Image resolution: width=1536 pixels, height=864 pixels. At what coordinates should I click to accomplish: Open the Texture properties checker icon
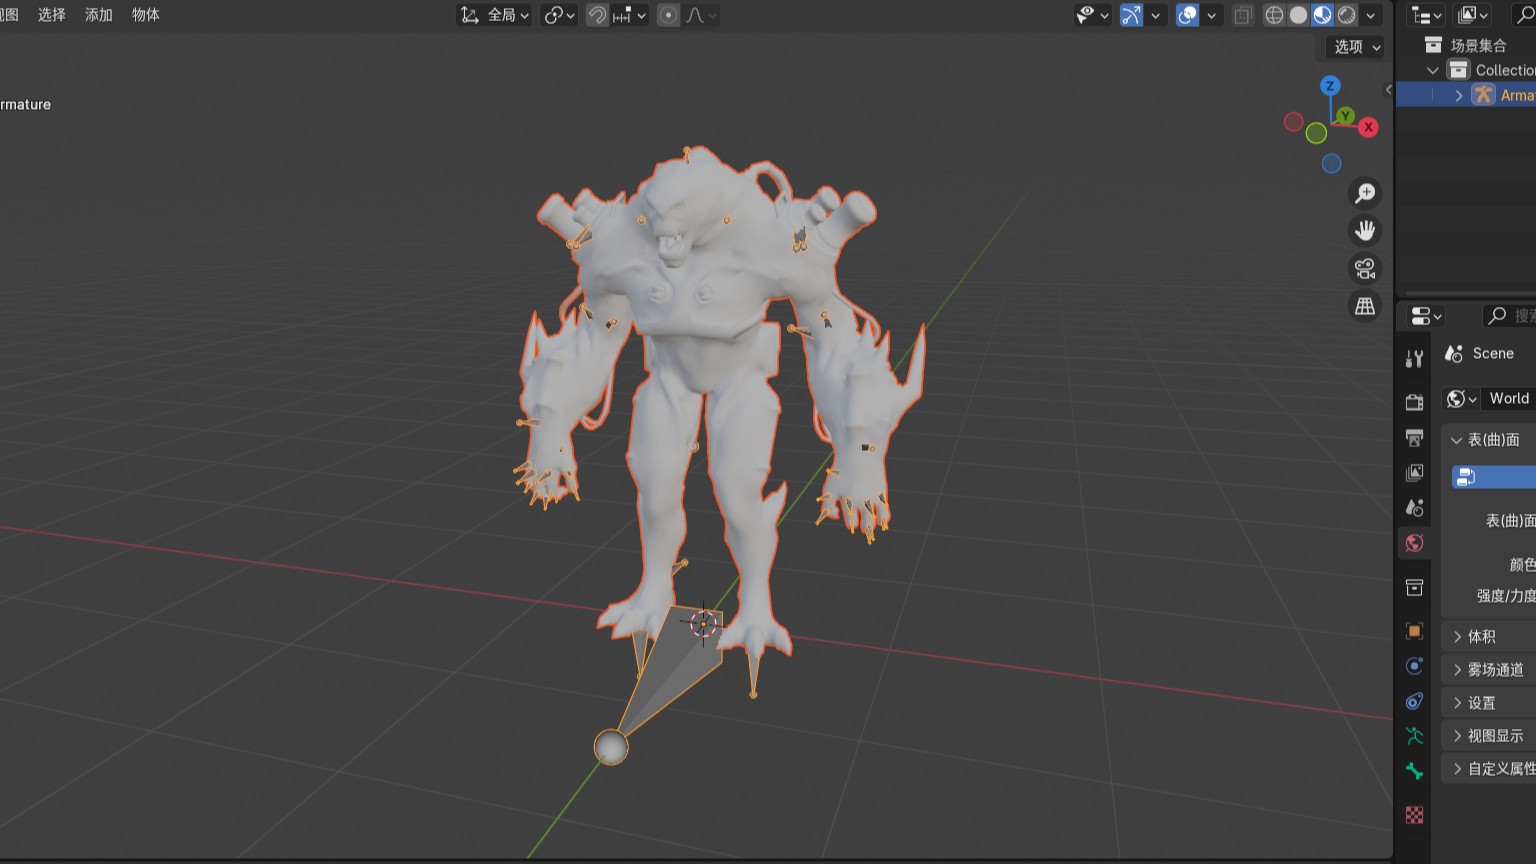point(1414,815)
